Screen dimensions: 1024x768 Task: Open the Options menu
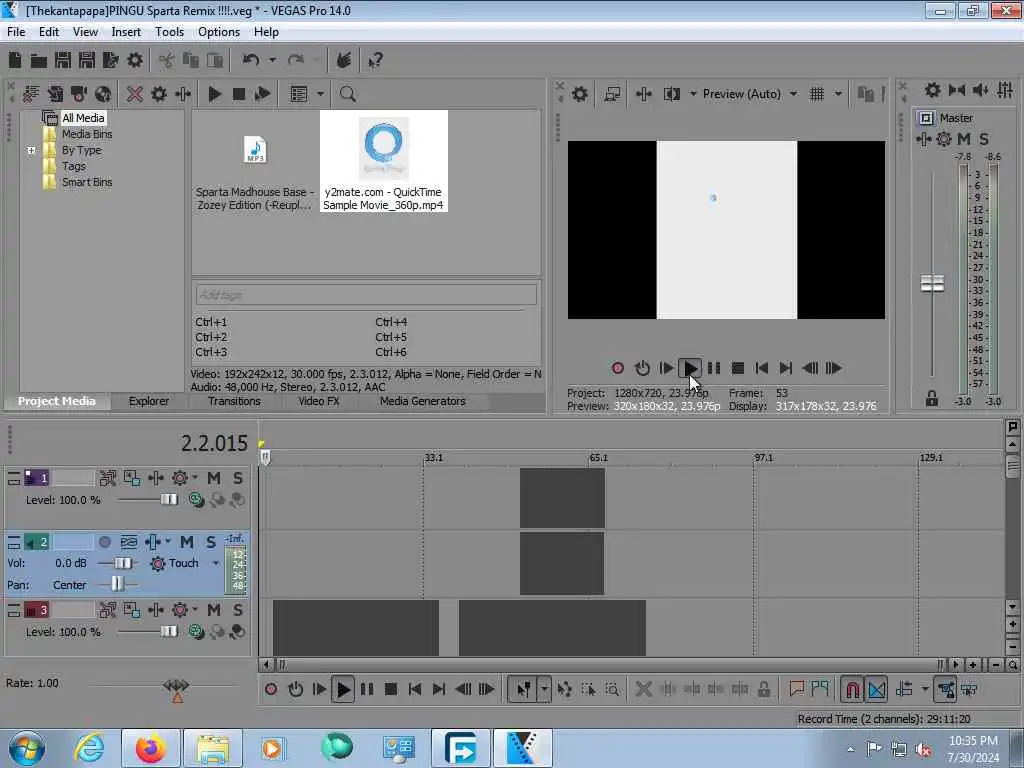(x=219, y=31)
